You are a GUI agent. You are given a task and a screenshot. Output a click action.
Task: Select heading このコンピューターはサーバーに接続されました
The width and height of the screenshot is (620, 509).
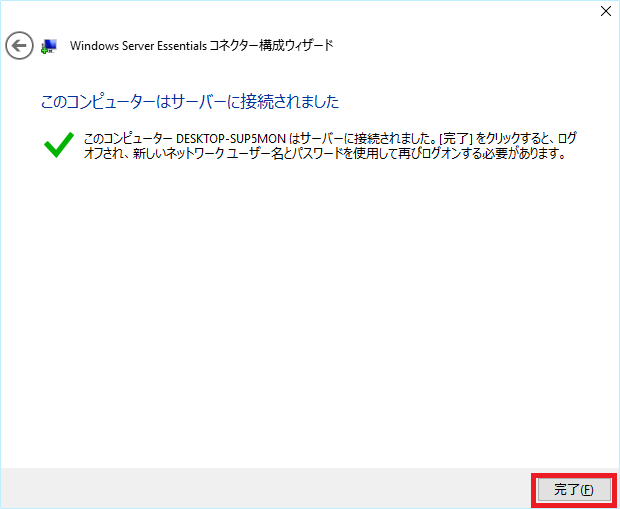coord(190,102)
